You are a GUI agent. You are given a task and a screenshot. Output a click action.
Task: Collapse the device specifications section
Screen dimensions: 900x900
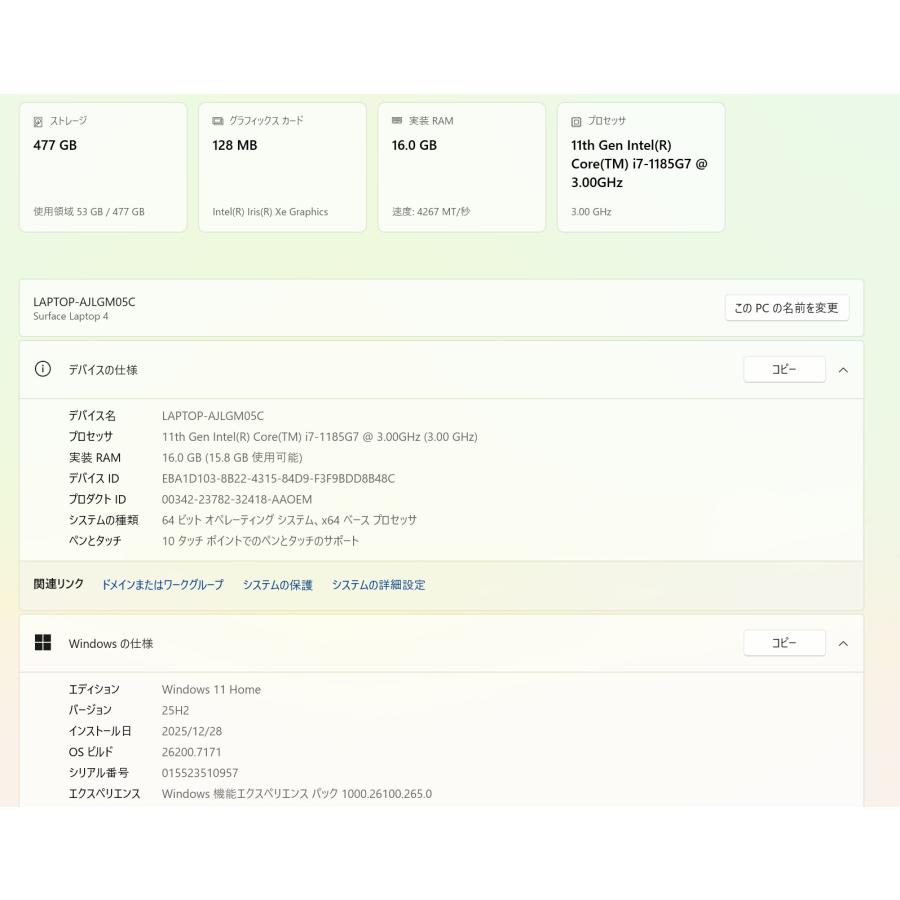tap(843, 370)
